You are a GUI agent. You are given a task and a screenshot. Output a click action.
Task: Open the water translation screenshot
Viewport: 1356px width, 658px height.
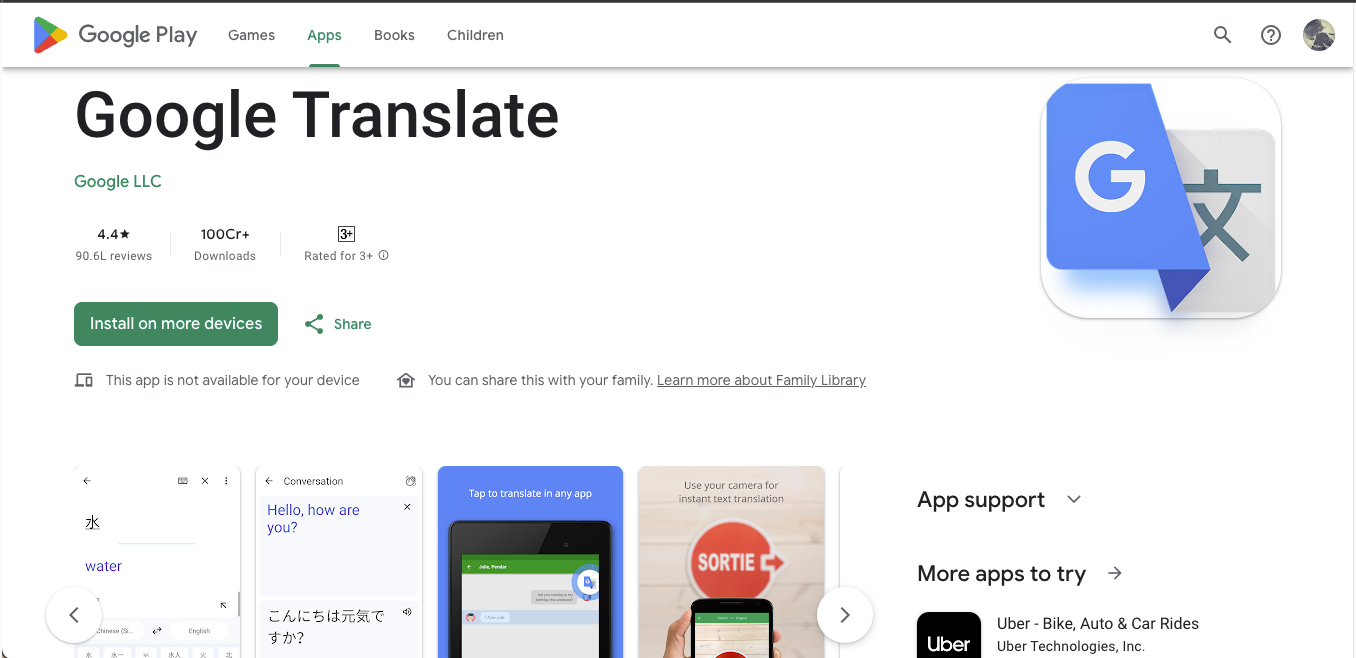point(158,562)
